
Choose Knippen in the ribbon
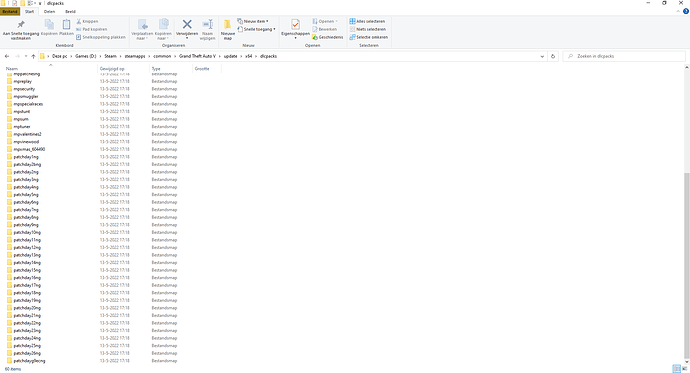[x=87, y=21]
